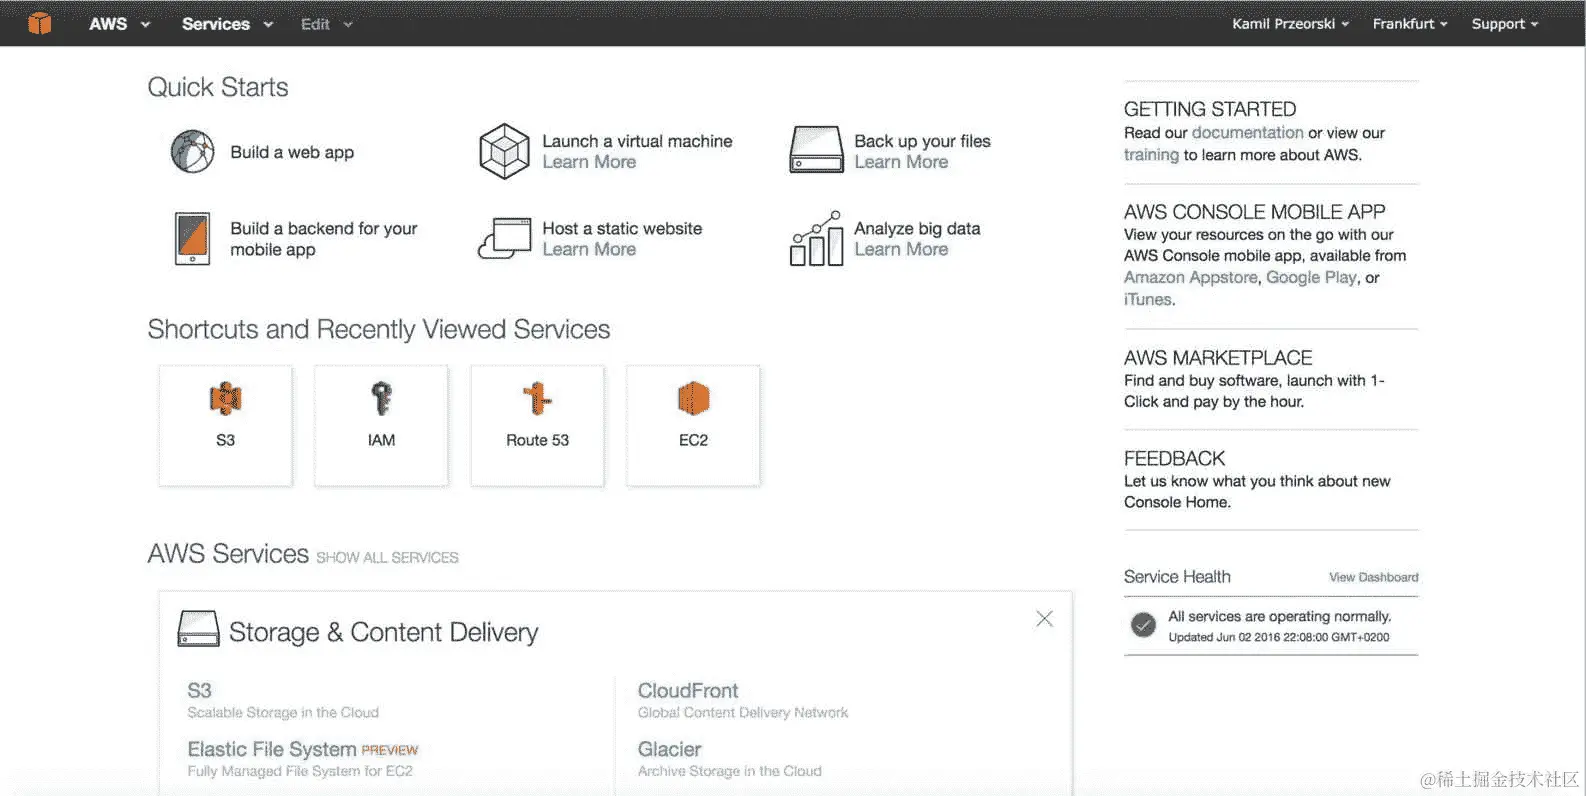The image size is (1586, 796).
Task: Click the Build a web app link
Action: tap(292, 152)
